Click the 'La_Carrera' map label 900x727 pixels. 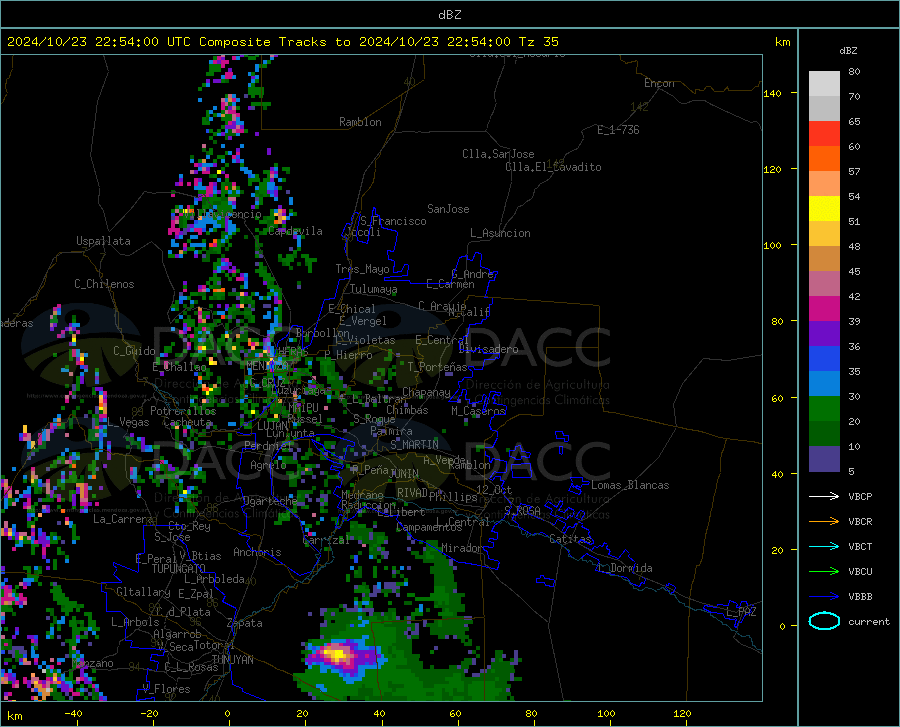[123, 519]
